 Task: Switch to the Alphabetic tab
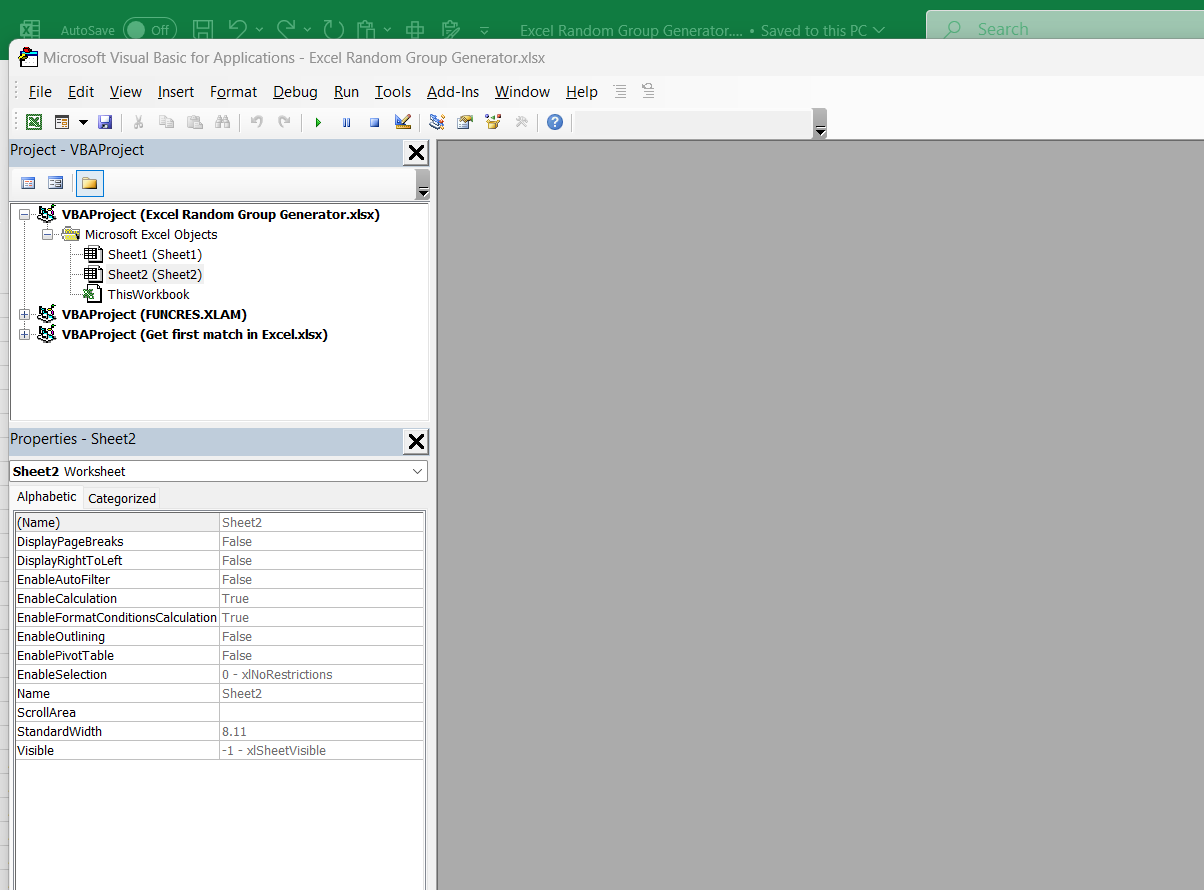(47, 497)
